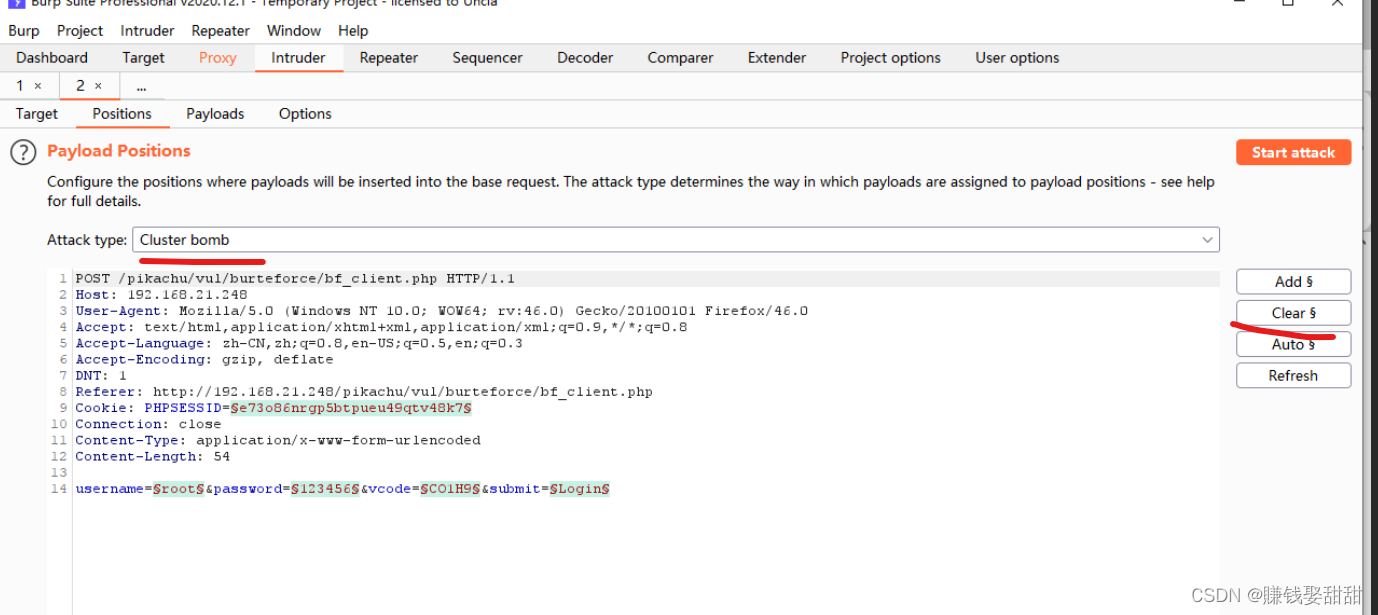Click the Connection: close header line
1378x615 pixels.
pyautogui.click(x=148, y=424)
